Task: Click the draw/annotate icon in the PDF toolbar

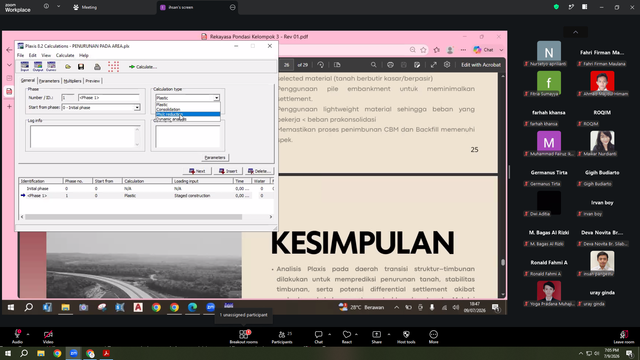Action: click(417, 65)
